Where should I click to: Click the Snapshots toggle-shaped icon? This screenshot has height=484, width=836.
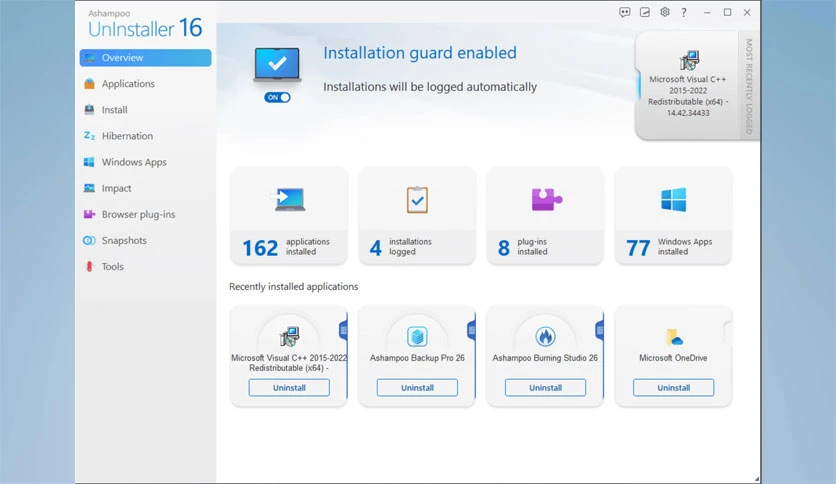[89, 240]
